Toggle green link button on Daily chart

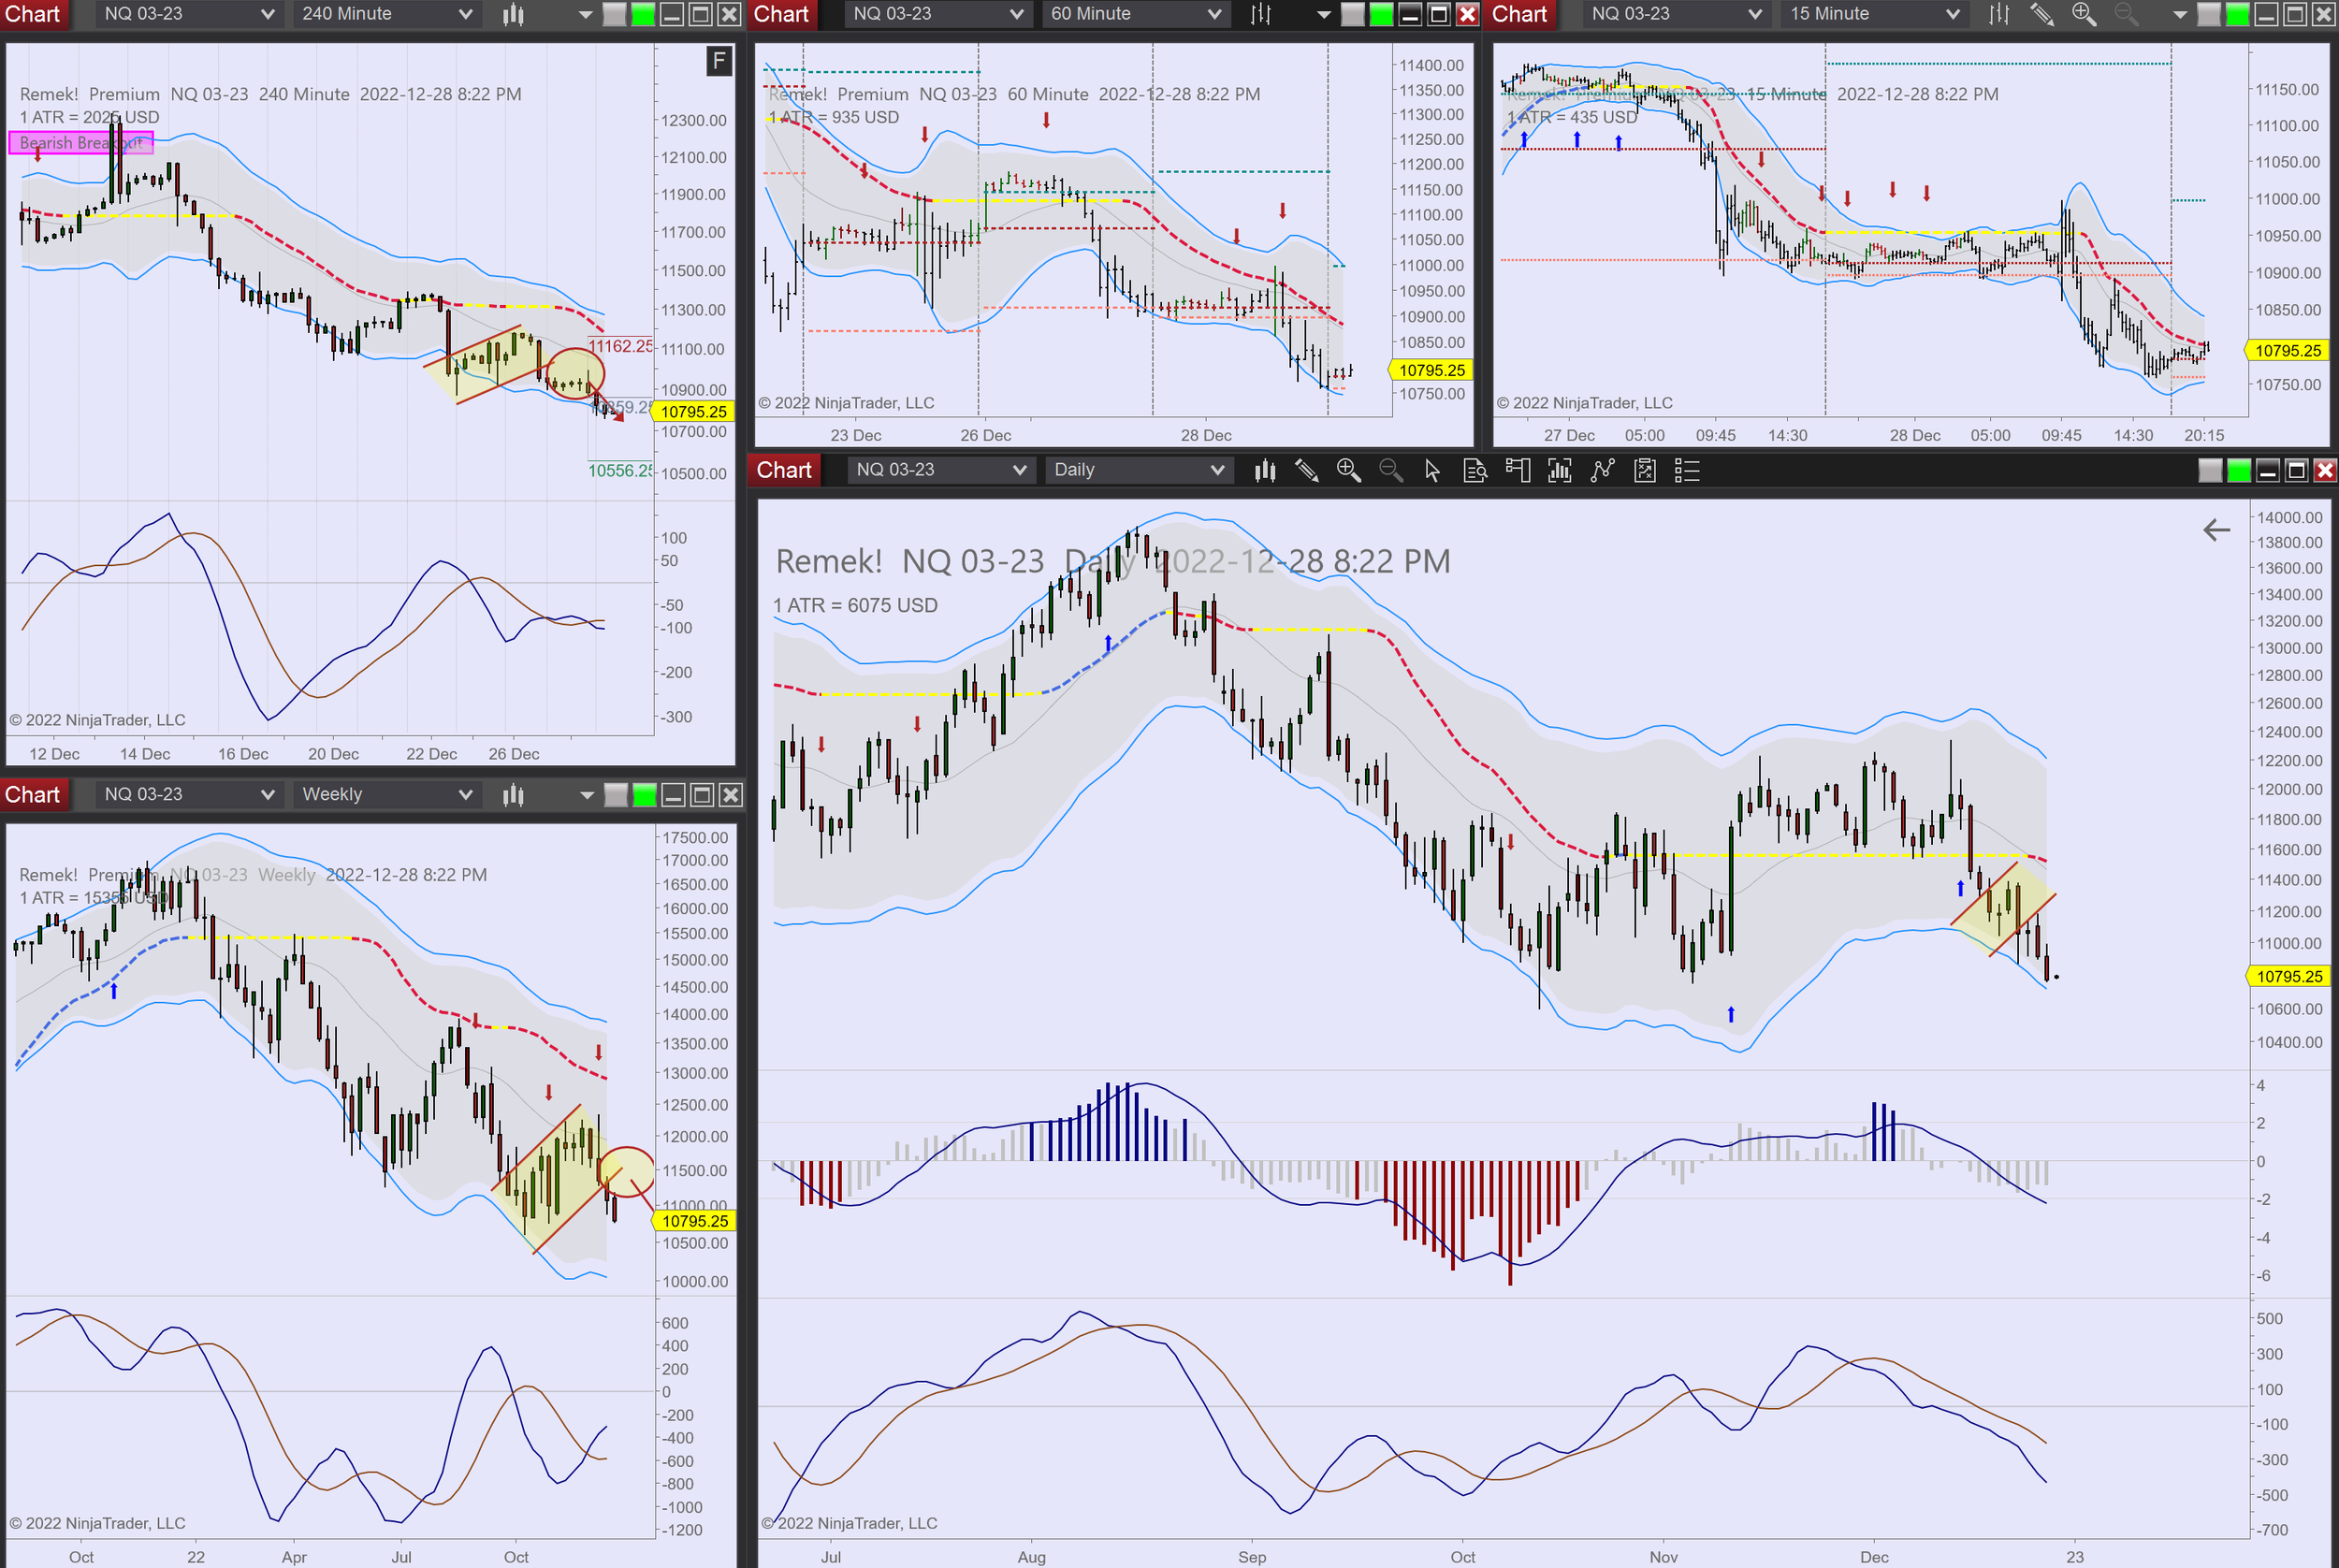(2239, 470)
